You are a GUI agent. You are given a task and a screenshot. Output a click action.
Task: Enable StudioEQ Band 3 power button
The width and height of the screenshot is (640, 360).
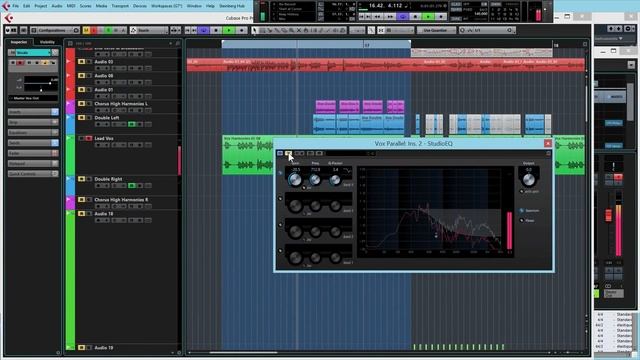tap(280, 225)
